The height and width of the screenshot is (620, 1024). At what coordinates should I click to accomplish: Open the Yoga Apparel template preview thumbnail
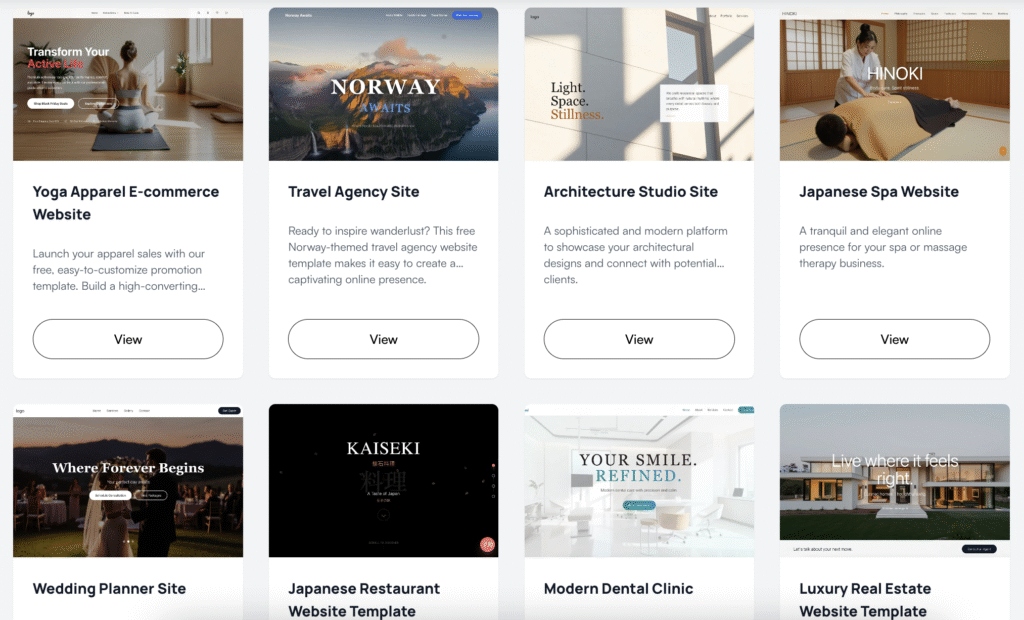pos(128,84)
